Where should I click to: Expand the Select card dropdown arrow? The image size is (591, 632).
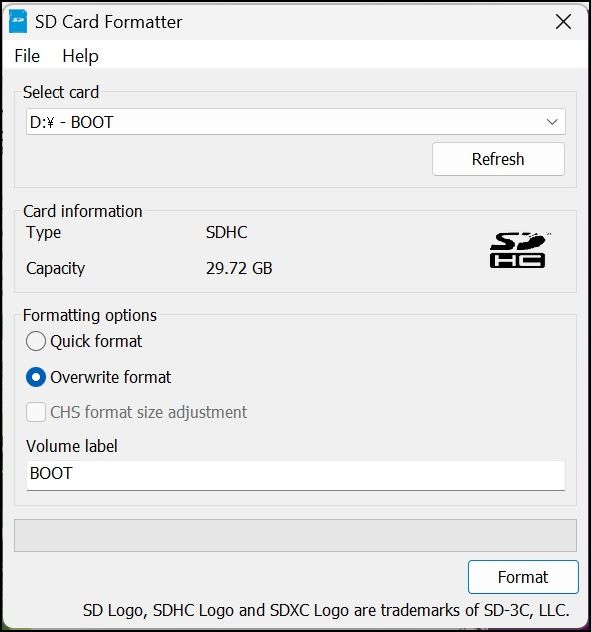552,122
